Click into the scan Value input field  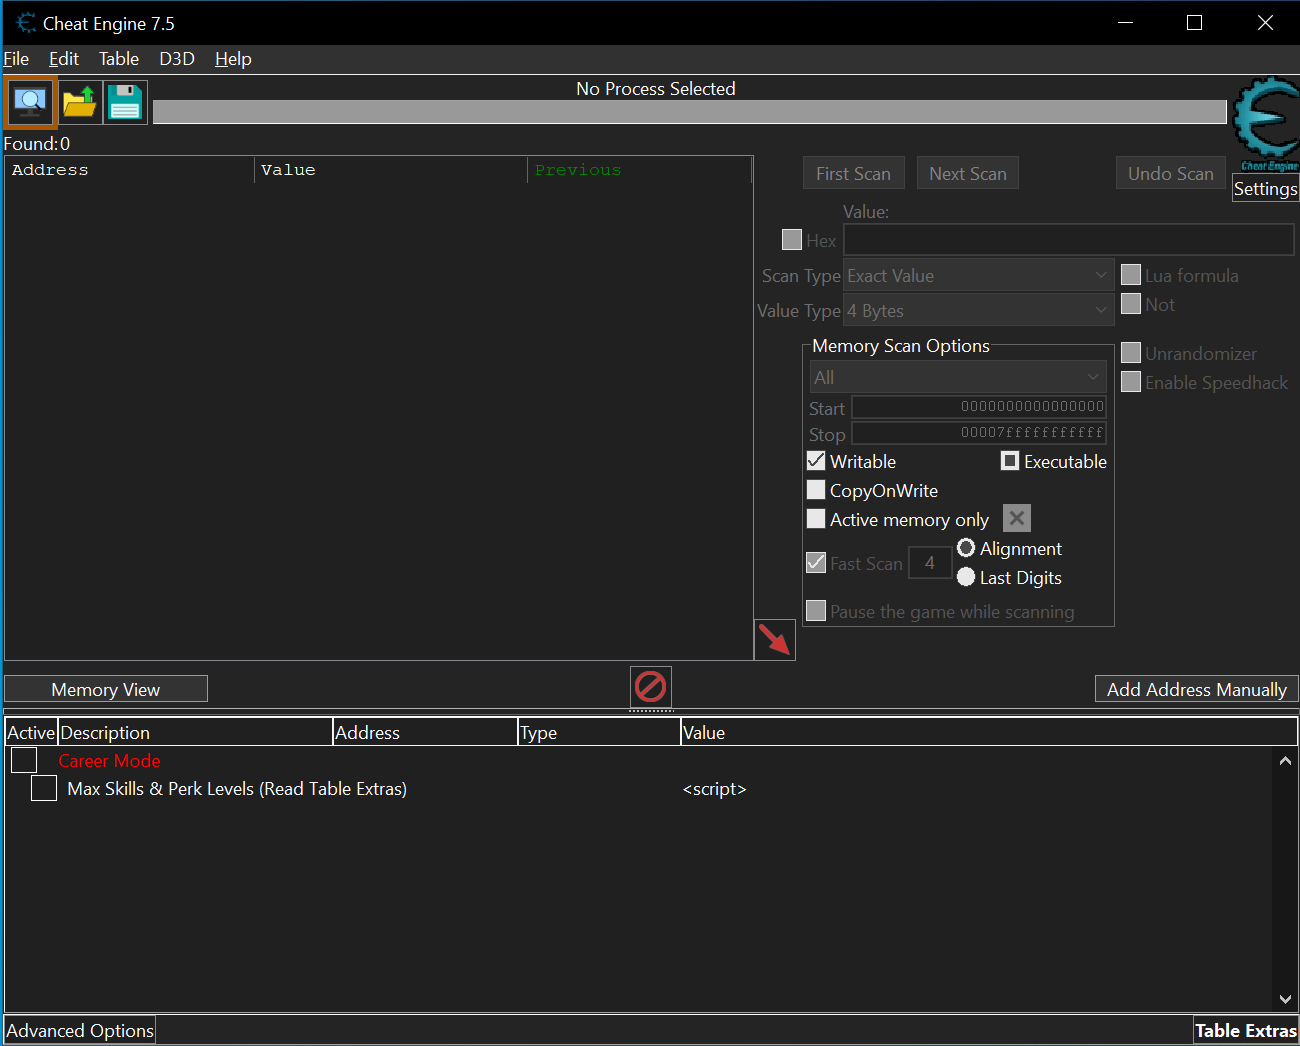pyautogui.click(x=1069, y=240)
